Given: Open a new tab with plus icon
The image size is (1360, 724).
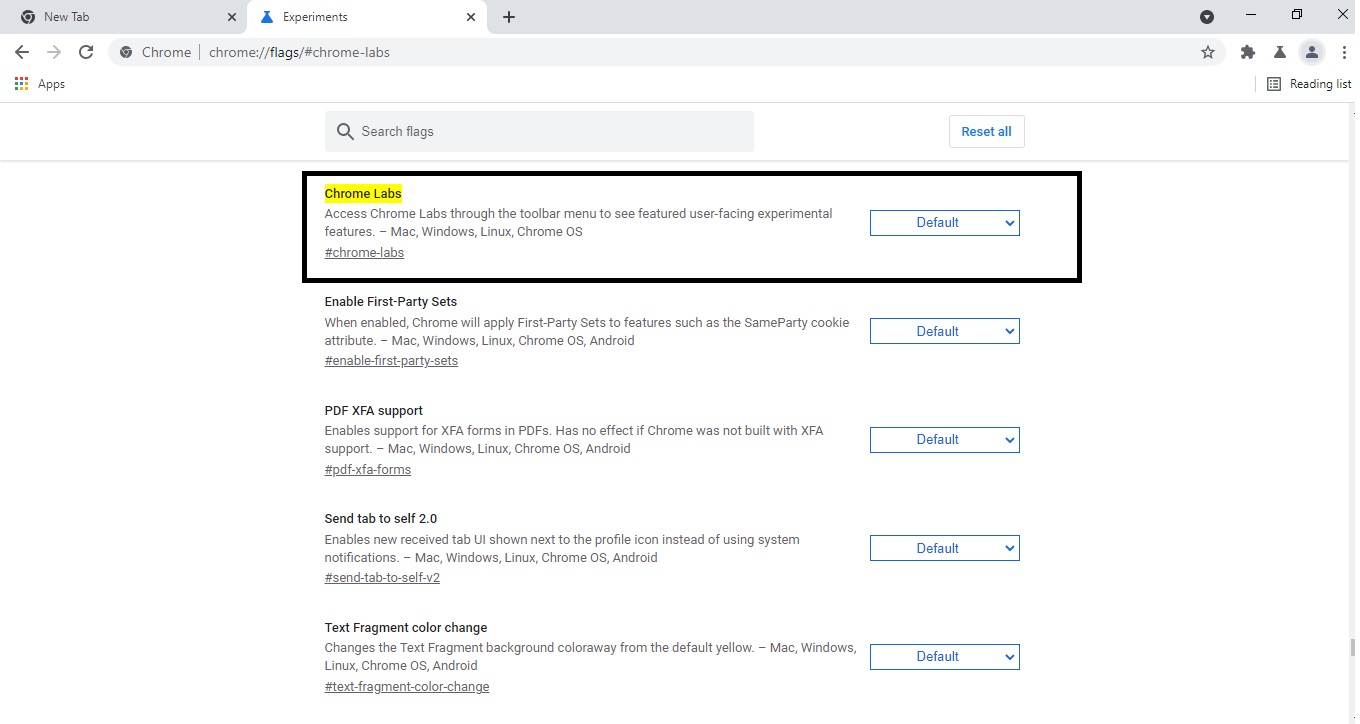Looking at the screenshot, I should (509, 17).
